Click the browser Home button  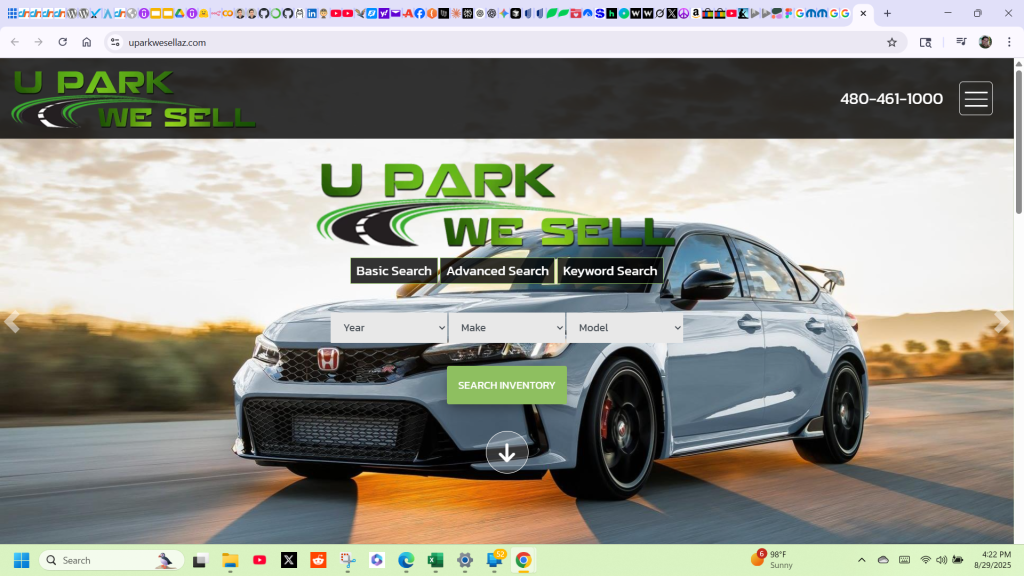tap(87, 42)
